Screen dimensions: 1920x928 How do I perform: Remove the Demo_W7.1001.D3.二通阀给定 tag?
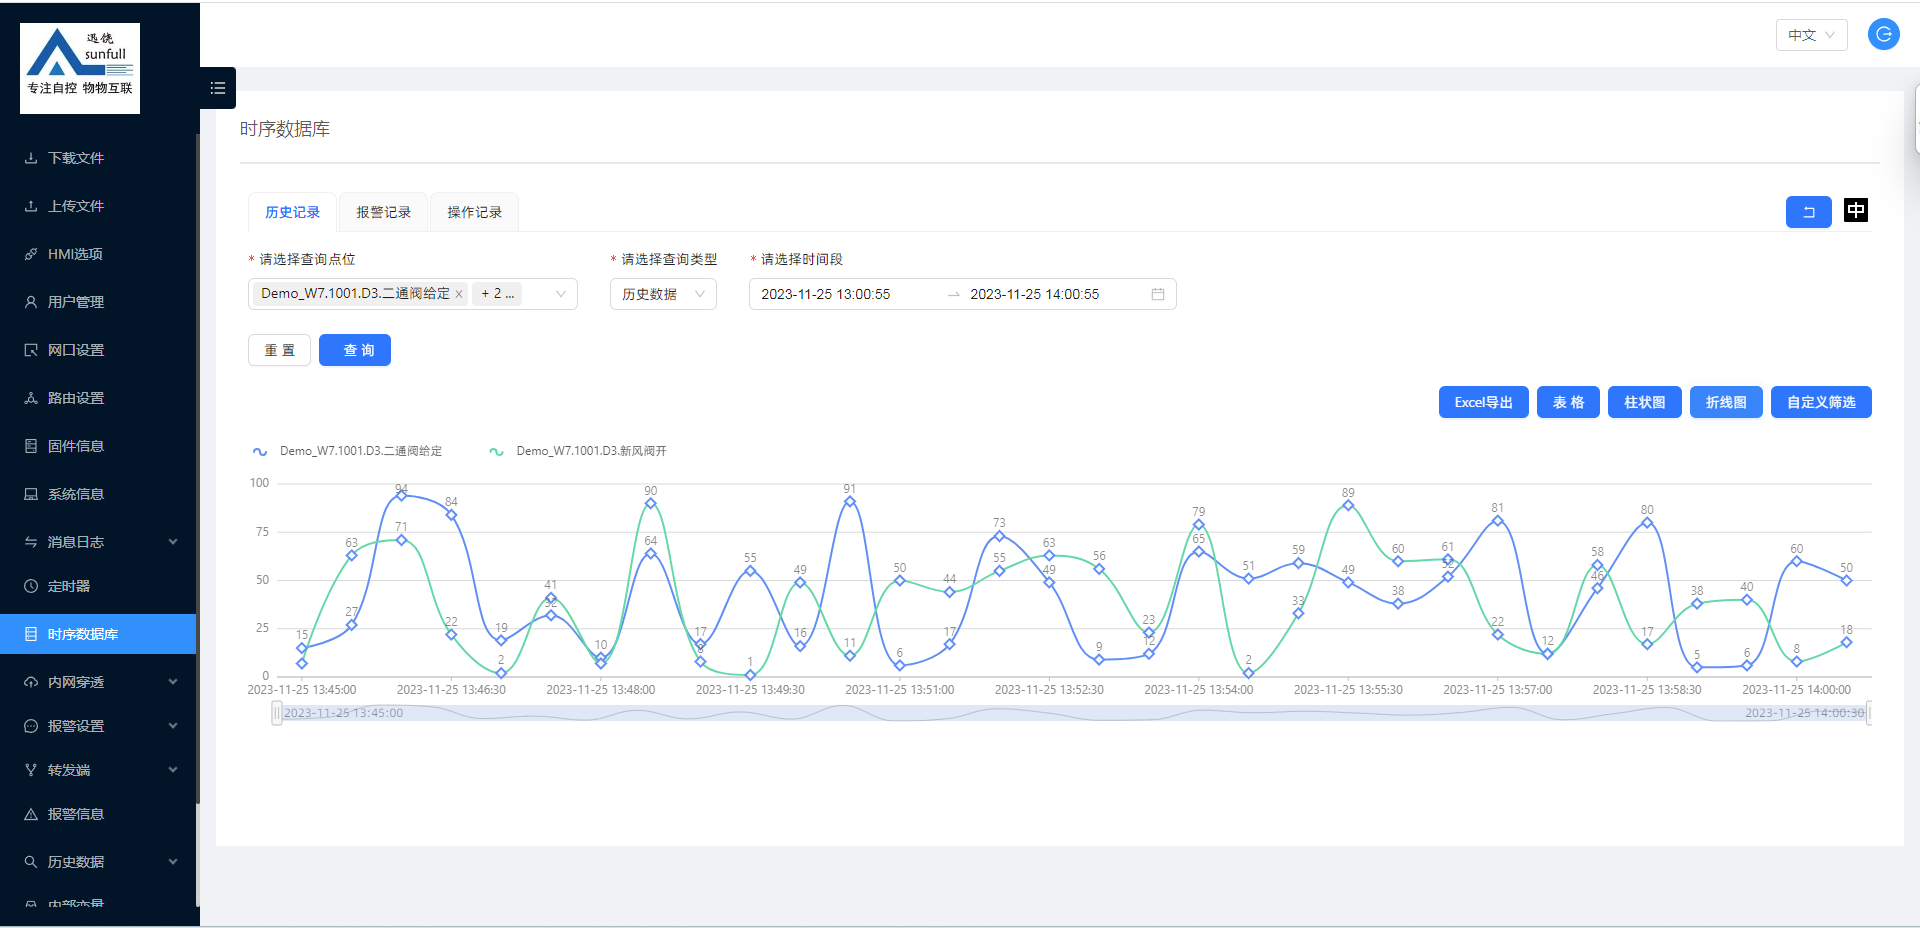coord(459,294)
